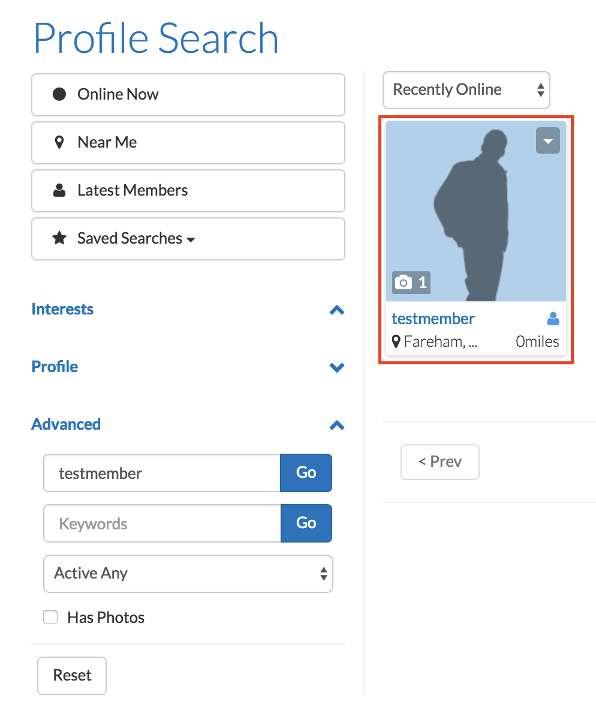Viewport: 596px width, 719px height.
Task: Click the location pin next to Fareham
Action: [x=396, y=342]
